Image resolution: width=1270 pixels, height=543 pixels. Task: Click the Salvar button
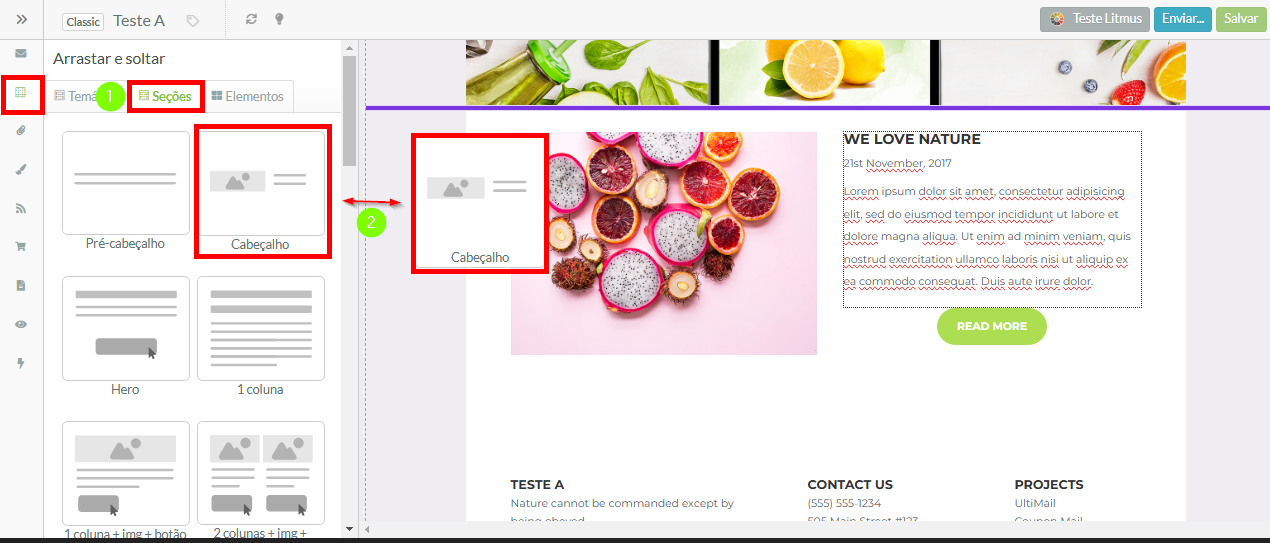coord(1241,19)
